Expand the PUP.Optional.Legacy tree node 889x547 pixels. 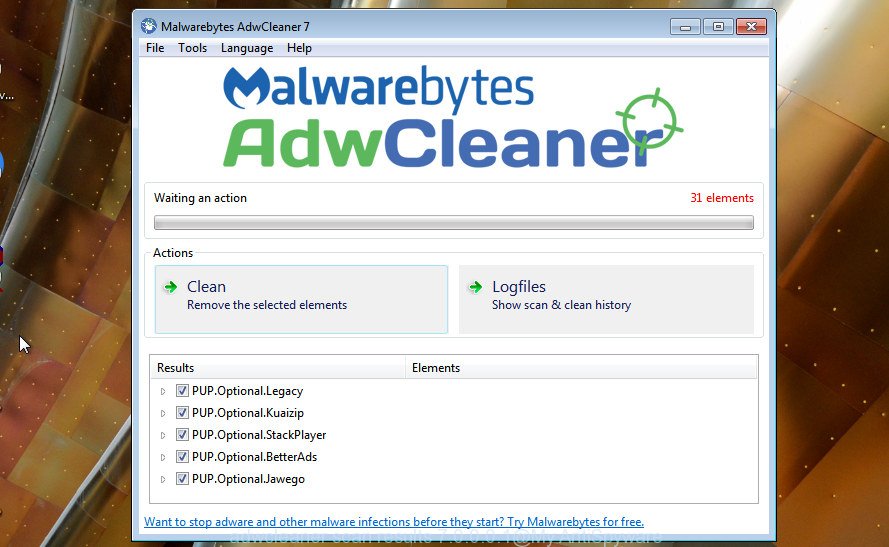tap(163, 391)
